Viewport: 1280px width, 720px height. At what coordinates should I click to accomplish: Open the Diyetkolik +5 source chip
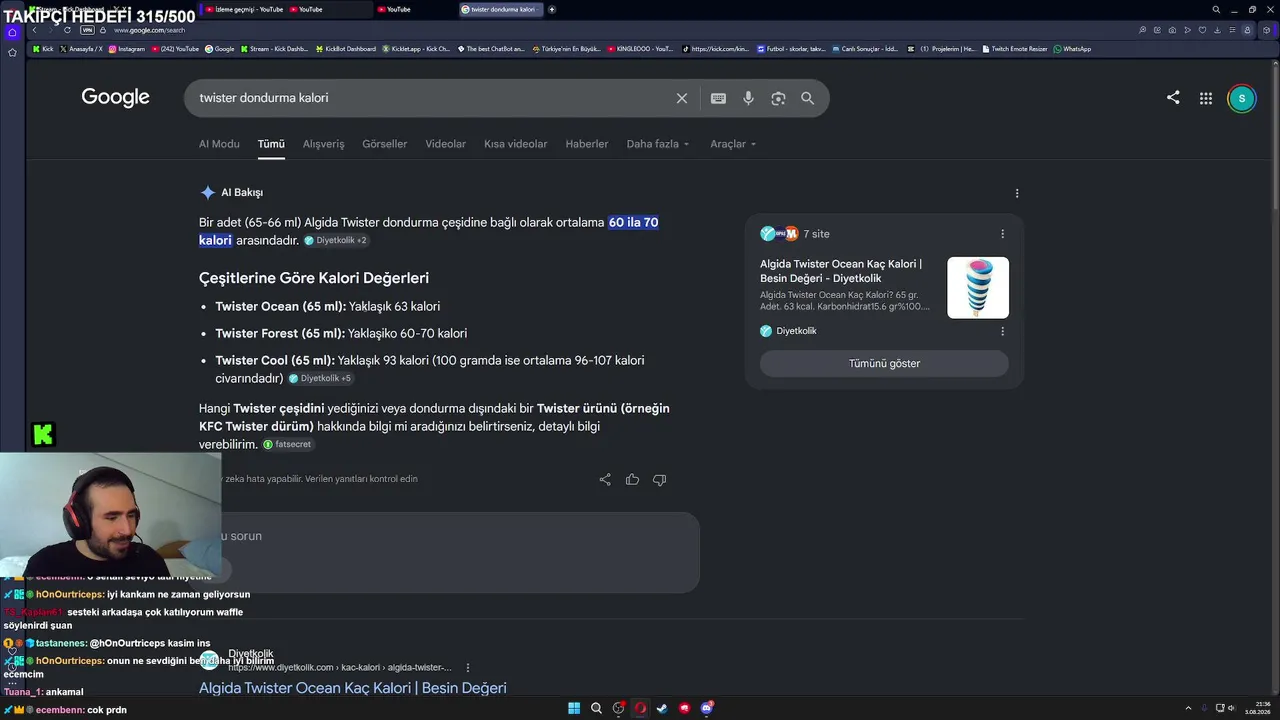click(320, 379)
